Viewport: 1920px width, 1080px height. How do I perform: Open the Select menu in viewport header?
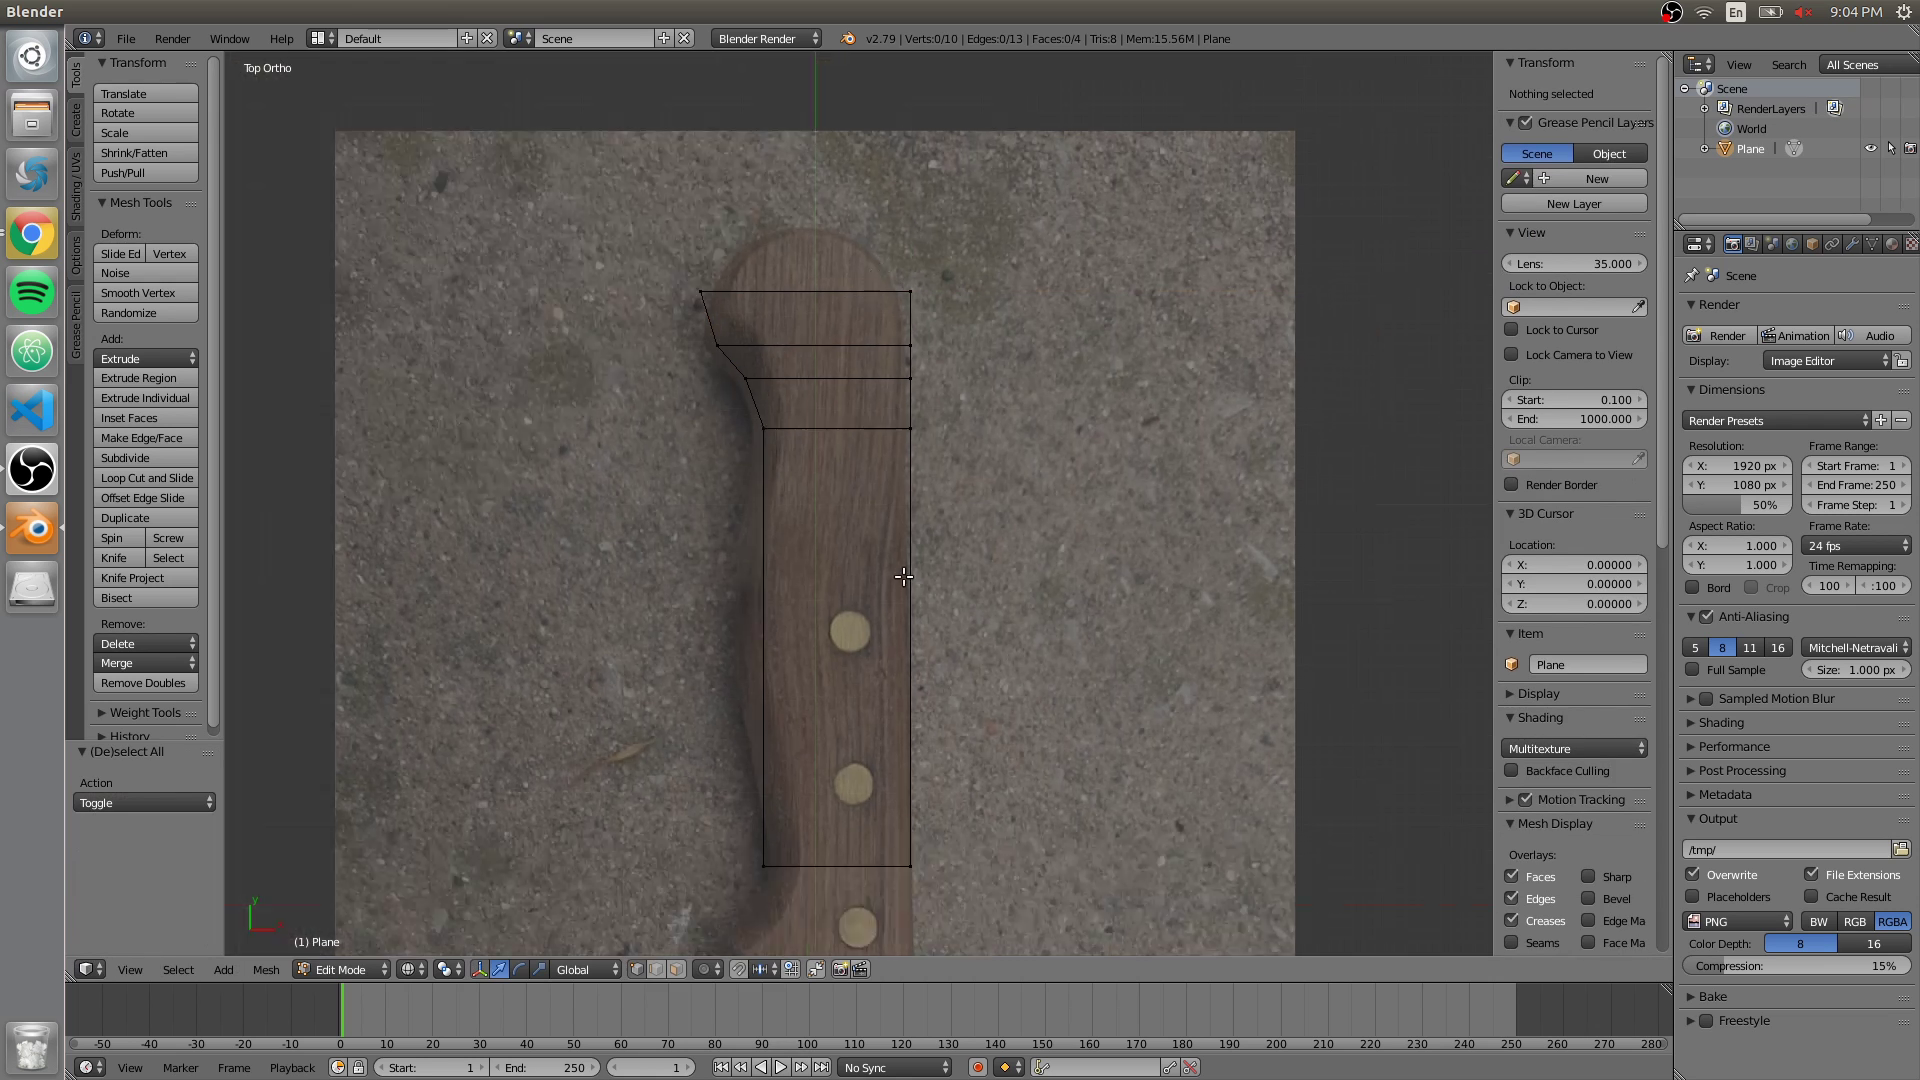click(x=178, y=969)
